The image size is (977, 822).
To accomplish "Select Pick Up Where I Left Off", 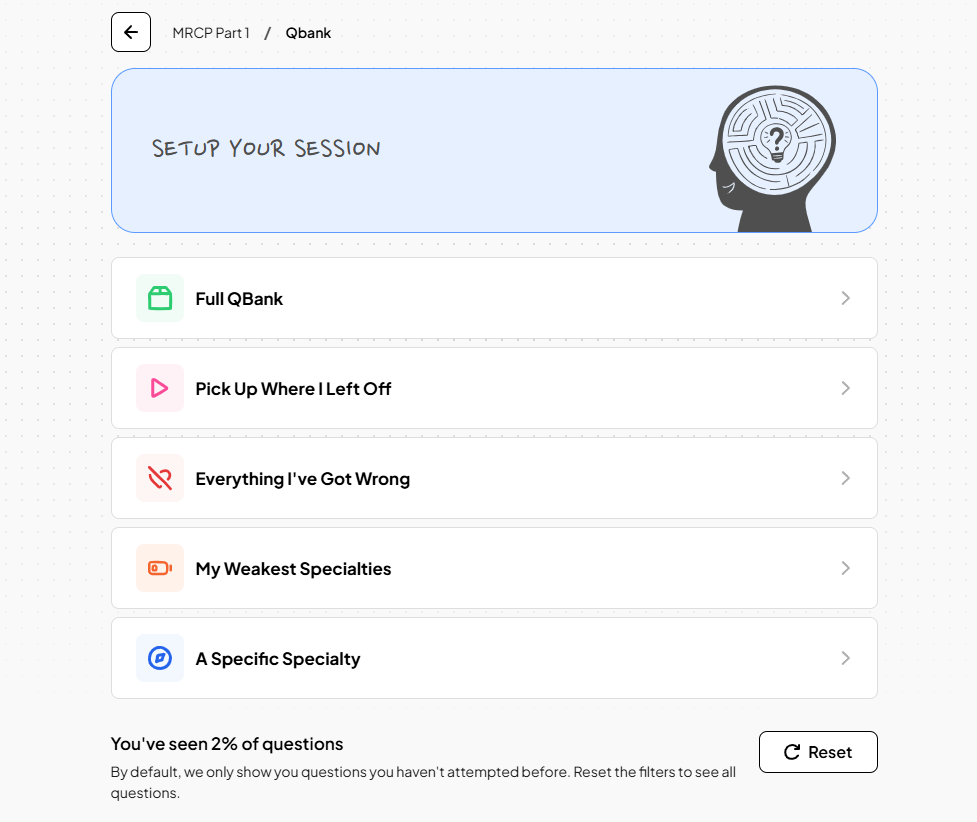I will click(494, 388).
